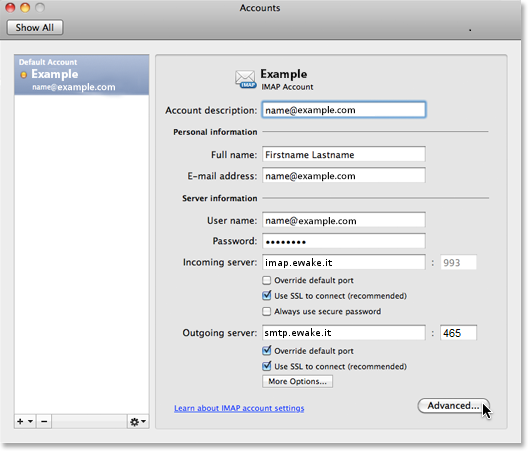Select Example account in the sidebar list
Image resolution: width=528 pixels, height=451 pixels.
coord(81,75)
